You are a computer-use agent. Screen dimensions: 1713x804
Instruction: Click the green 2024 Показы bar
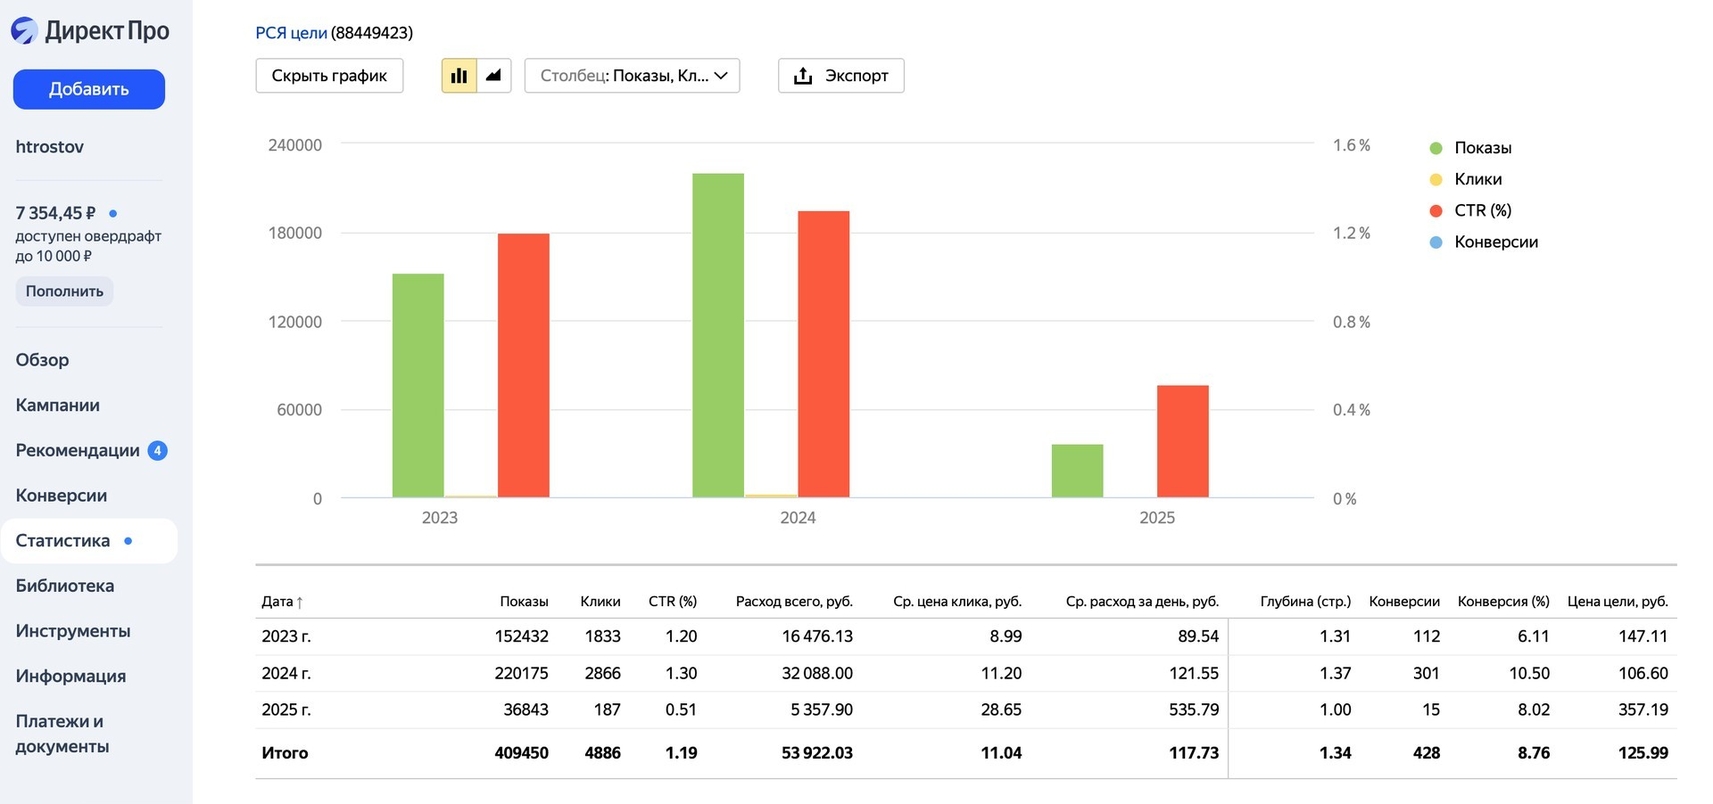(718, 335)
